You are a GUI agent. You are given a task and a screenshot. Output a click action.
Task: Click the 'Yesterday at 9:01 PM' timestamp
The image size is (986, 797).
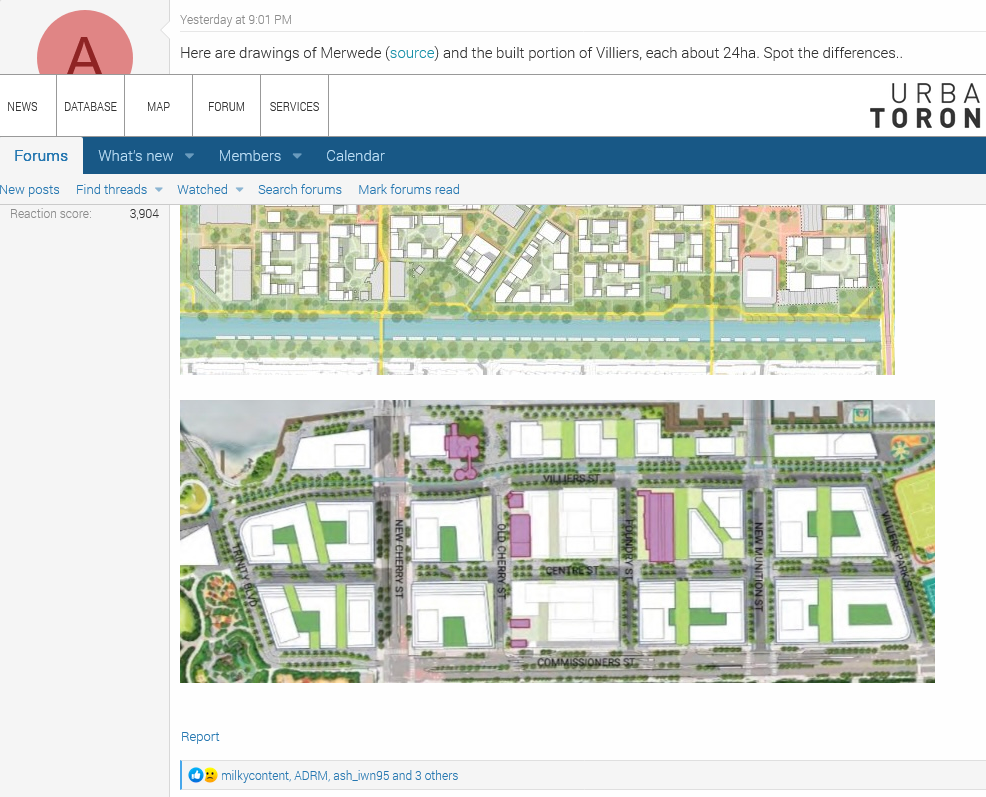tap(236, 20)
